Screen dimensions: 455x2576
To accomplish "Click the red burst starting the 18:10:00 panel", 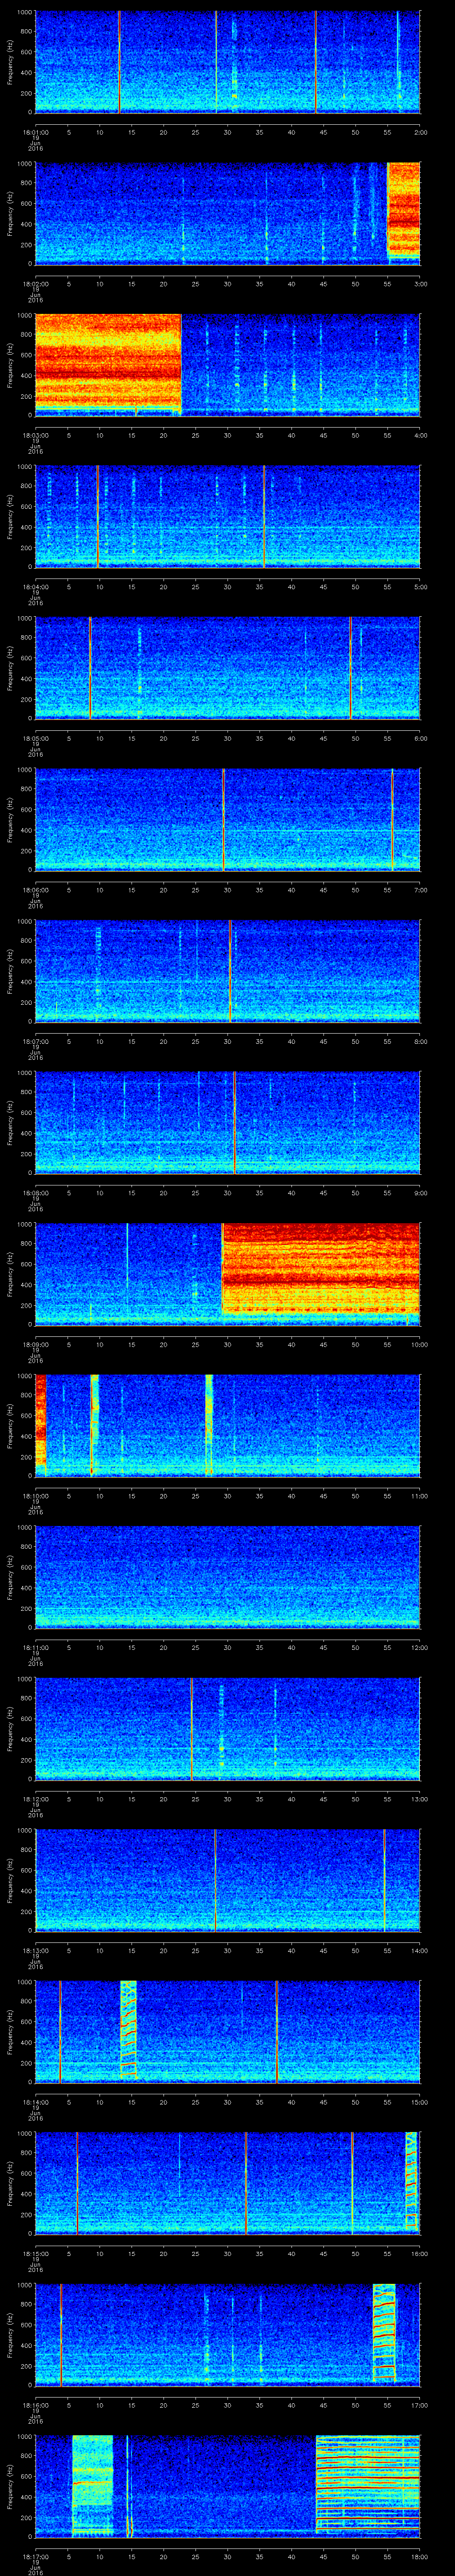I will pyautogui.click(x=41, y=1420).
